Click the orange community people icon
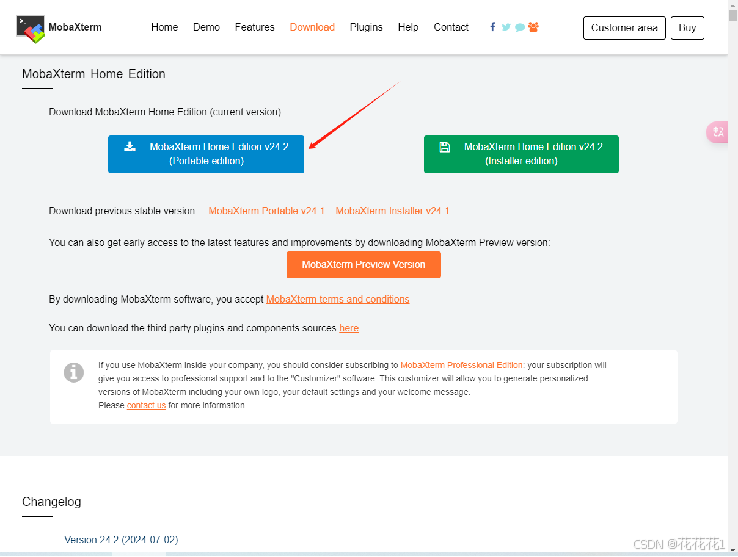The image size is (738, 557). point(533,27)
